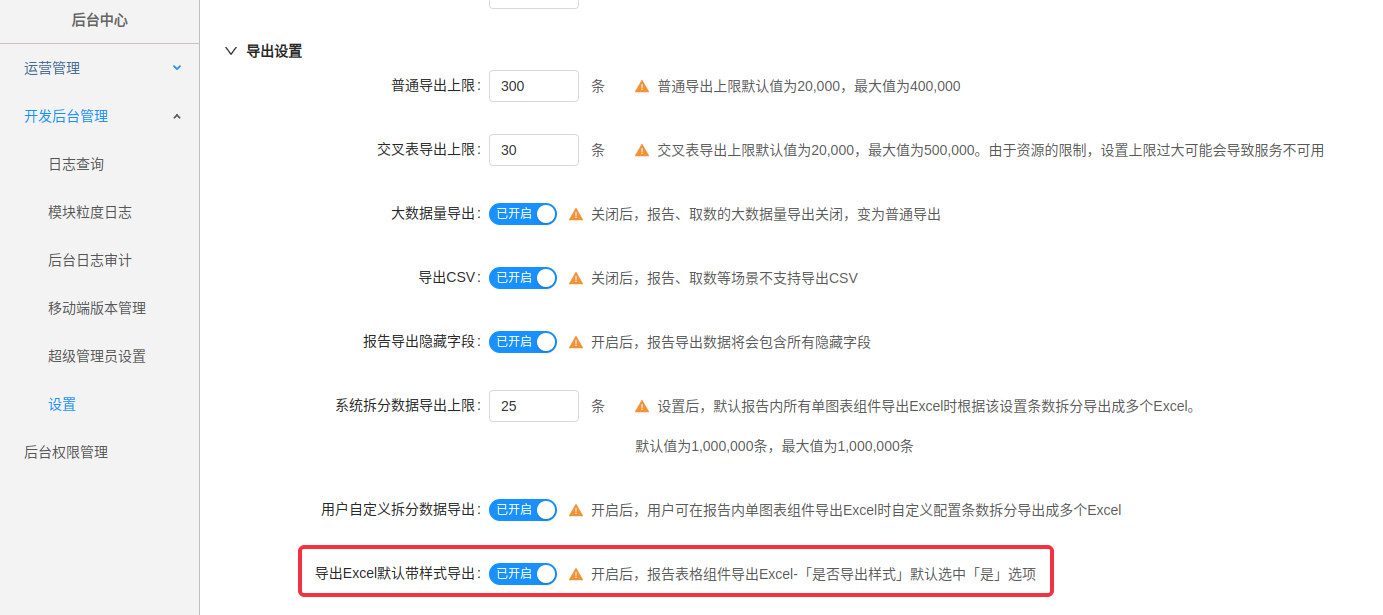Open 后台权限管理 in the sidebar
Viewport: 1383px width, 615px height.
pyautogui.click(x=66, y=452)
